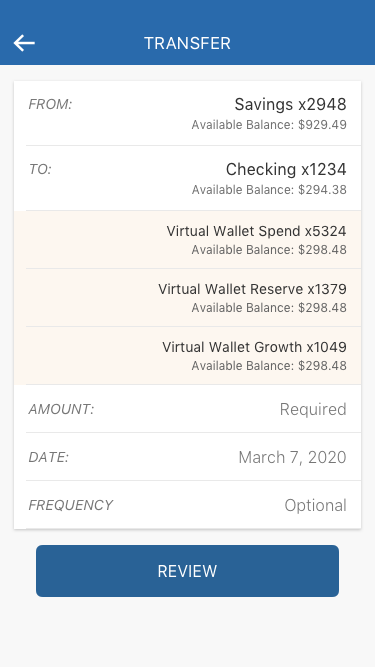Click the FREQUENCY label

tap(71, 505)
